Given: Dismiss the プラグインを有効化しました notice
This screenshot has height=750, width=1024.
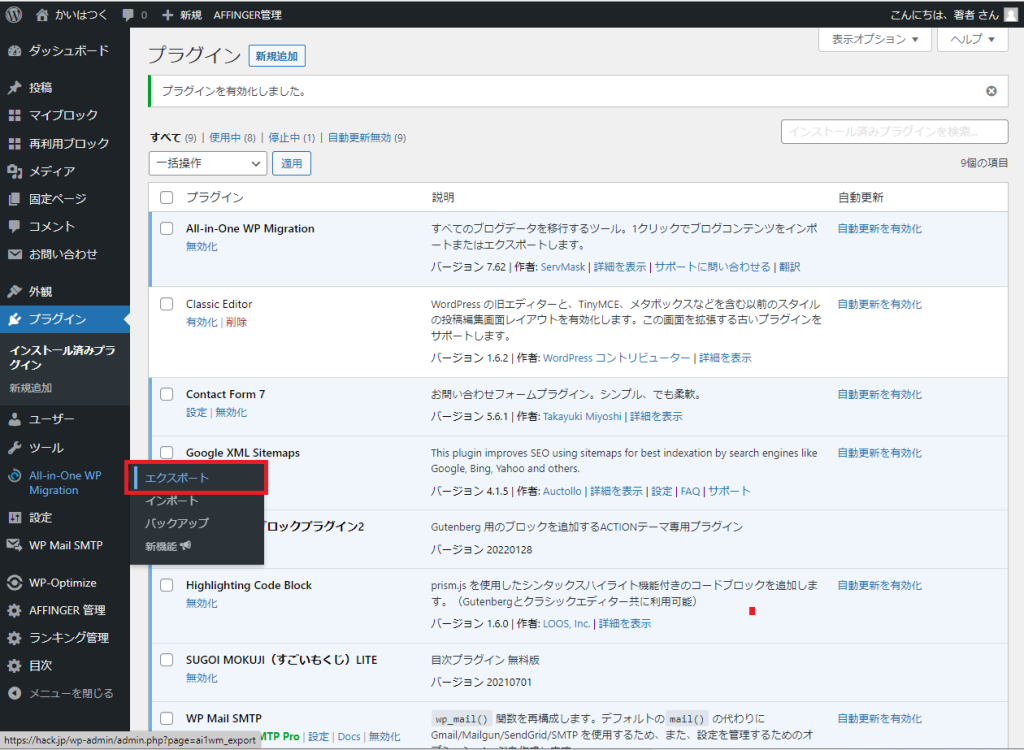Looking at the screenshot, I should 991,91.
